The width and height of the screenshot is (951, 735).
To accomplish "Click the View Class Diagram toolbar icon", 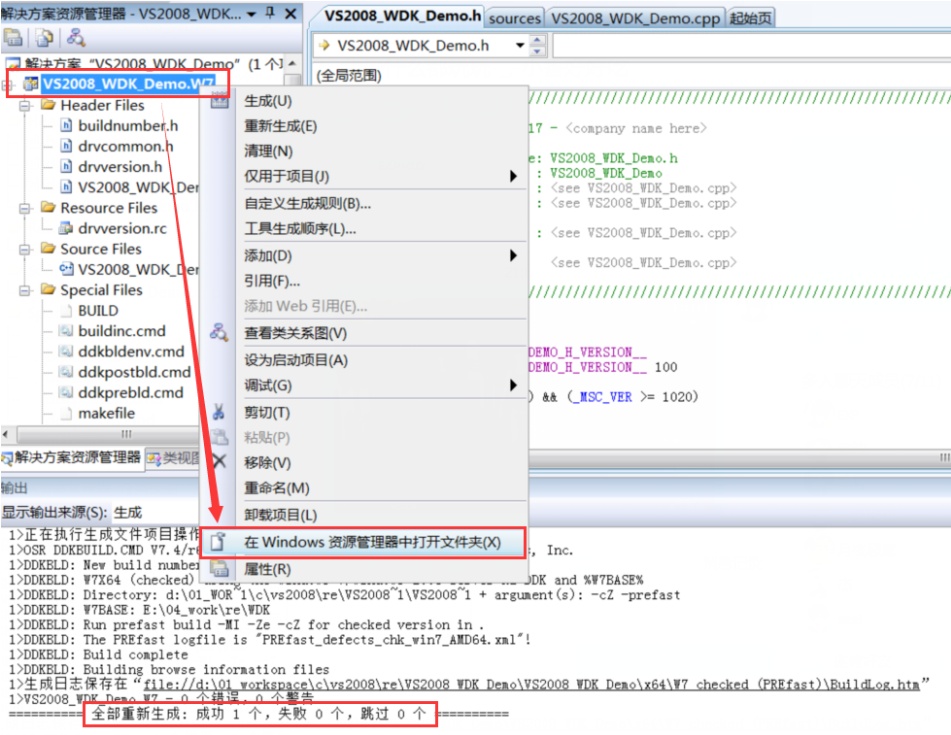I will tap(76, 38).
